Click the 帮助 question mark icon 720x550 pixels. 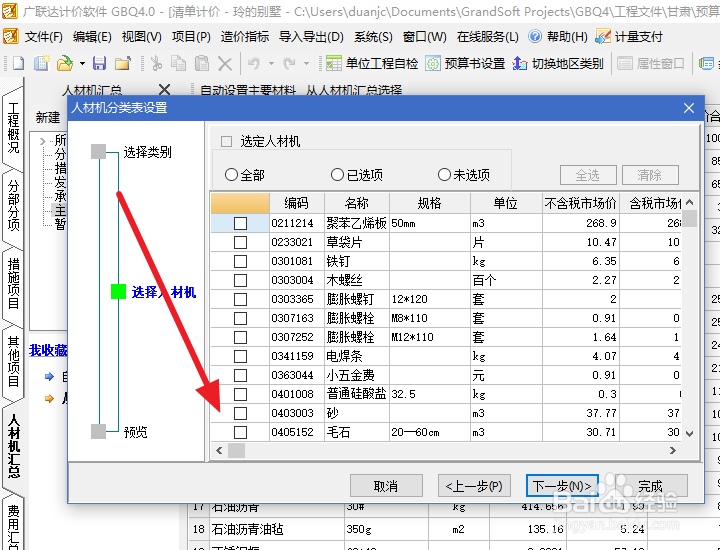[x=535, y=36]
